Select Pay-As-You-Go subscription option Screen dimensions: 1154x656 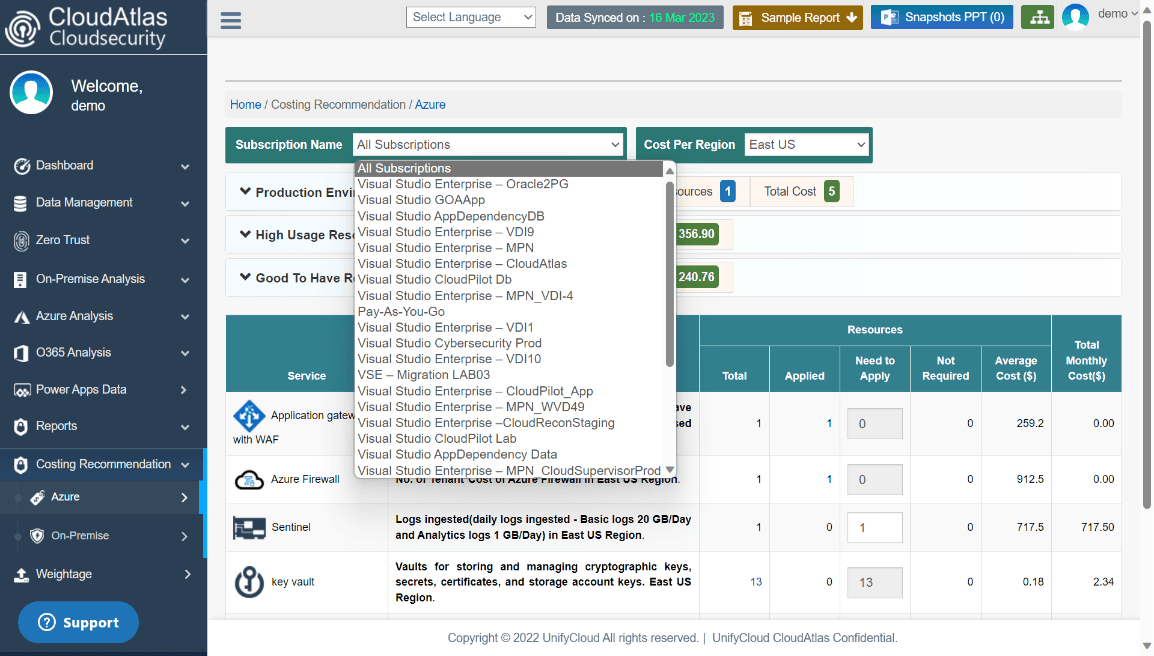[401, 311]
